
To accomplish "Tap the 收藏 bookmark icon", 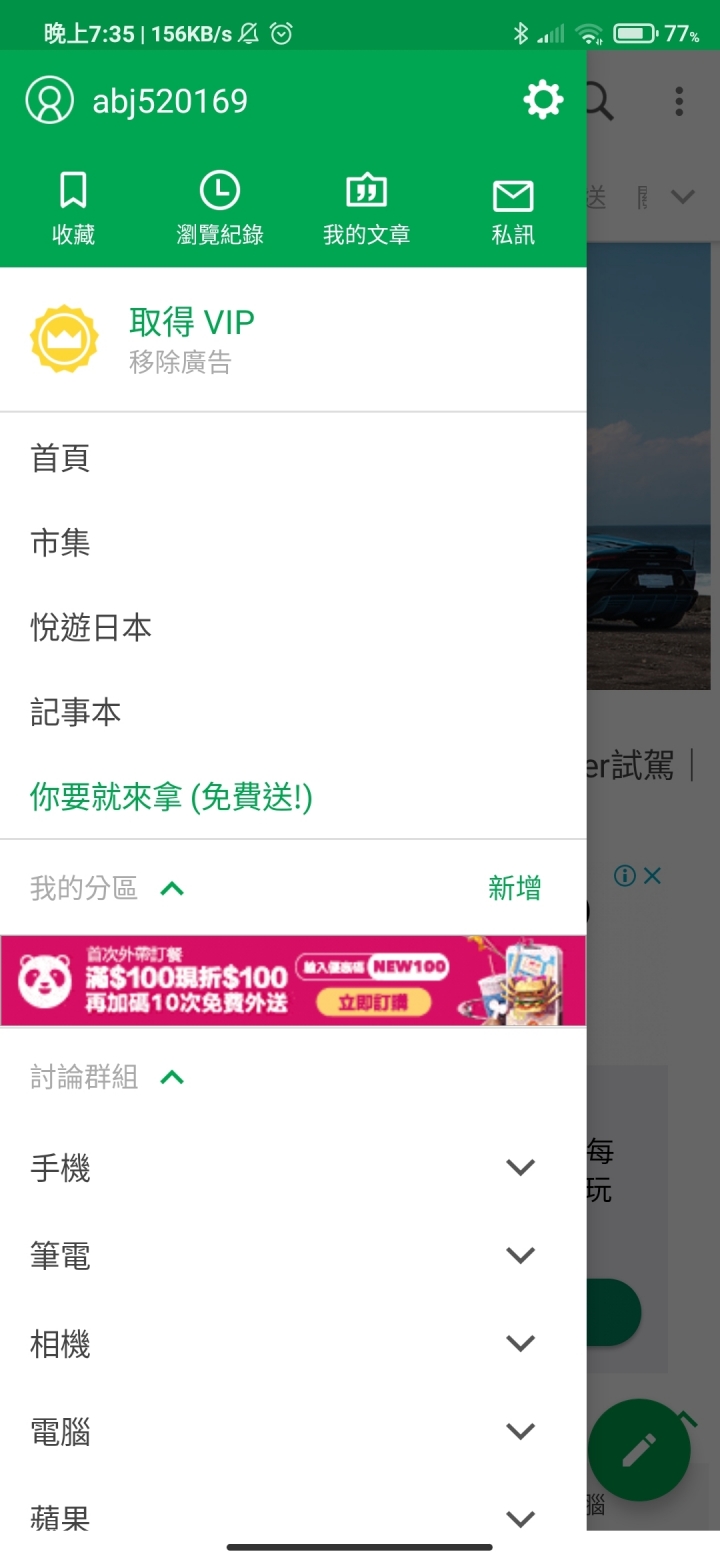I will click(73, 190).
